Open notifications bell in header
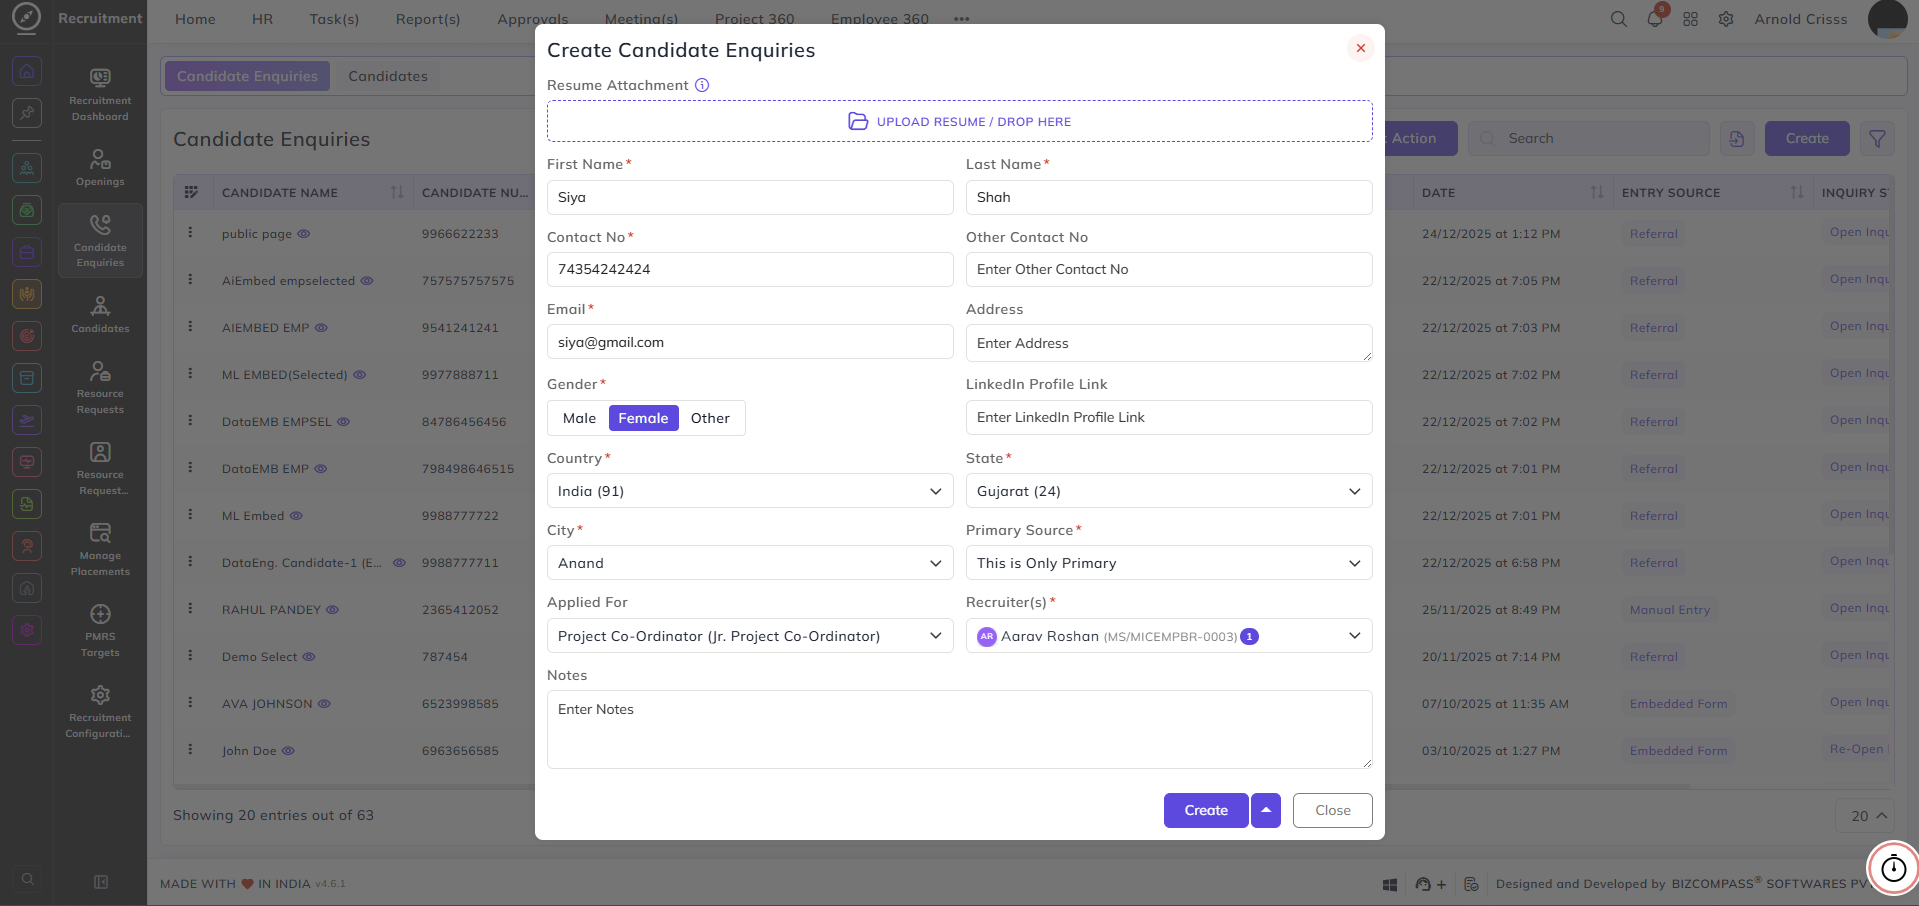 1655,19
